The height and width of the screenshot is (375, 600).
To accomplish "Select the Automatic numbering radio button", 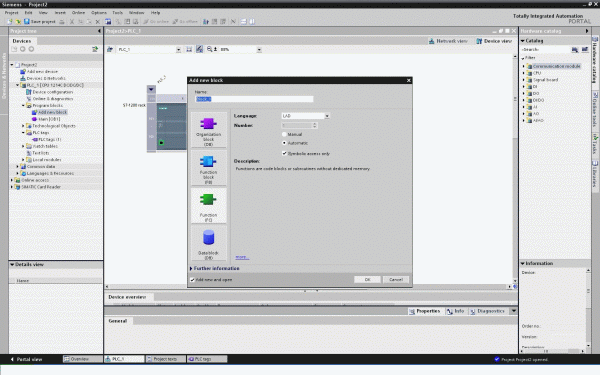I will pyautogui.click(x=284, y=143).
